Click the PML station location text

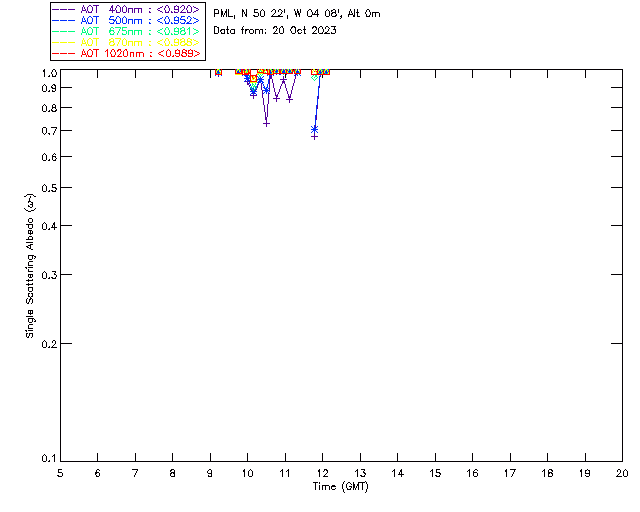[x=297, y=14]
